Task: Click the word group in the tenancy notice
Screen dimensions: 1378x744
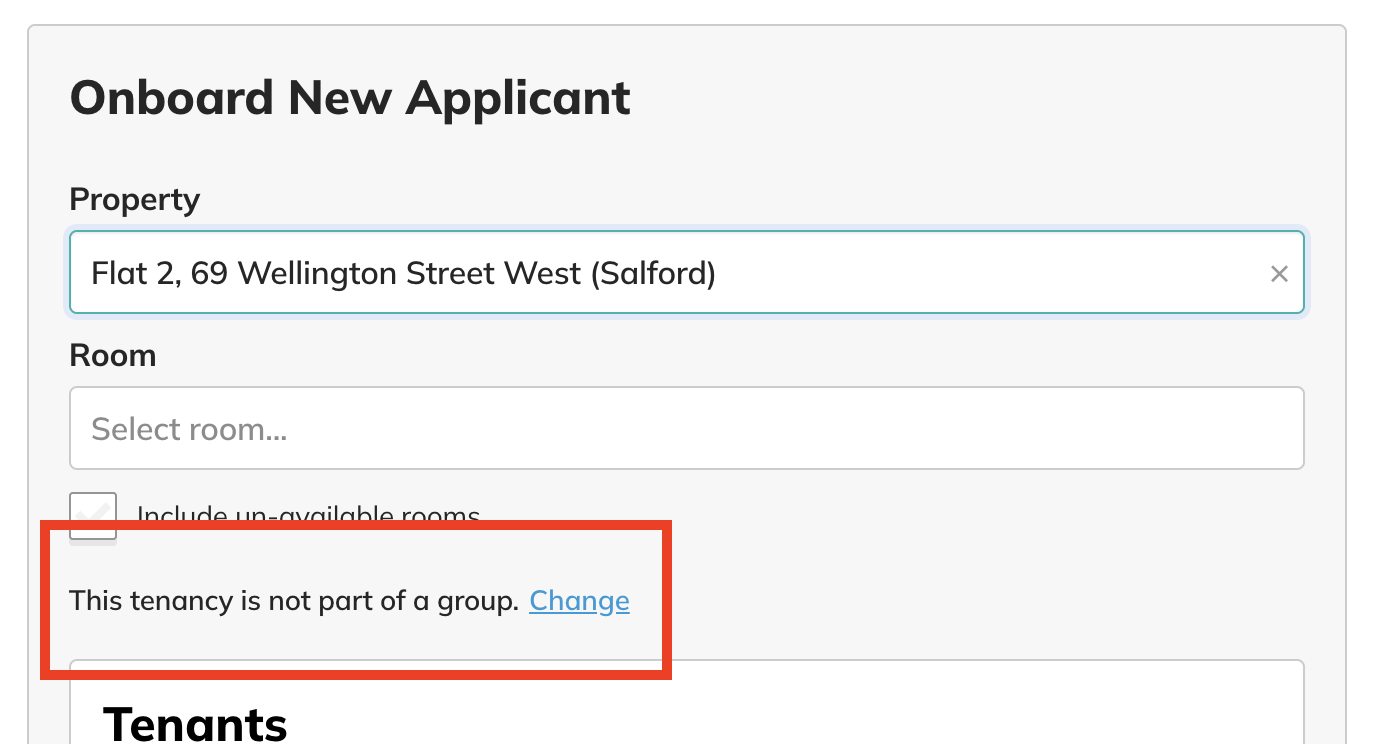Action: (x=477, y=601)
